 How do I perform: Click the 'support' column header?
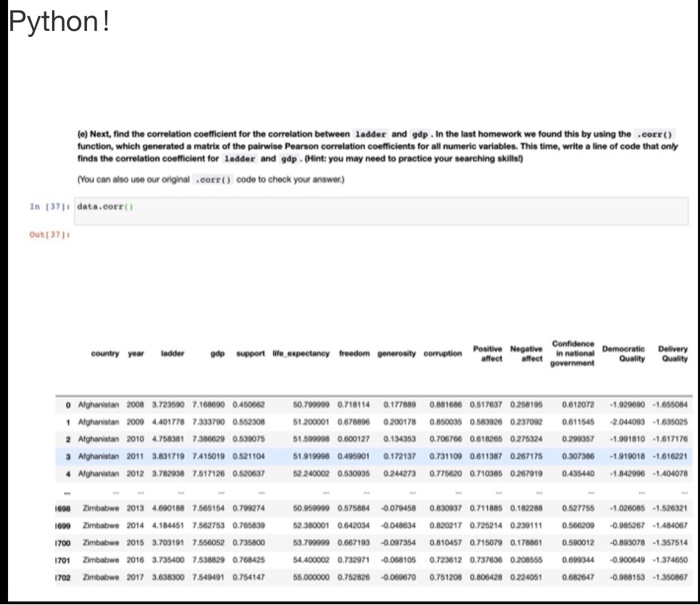pos(250,354)
